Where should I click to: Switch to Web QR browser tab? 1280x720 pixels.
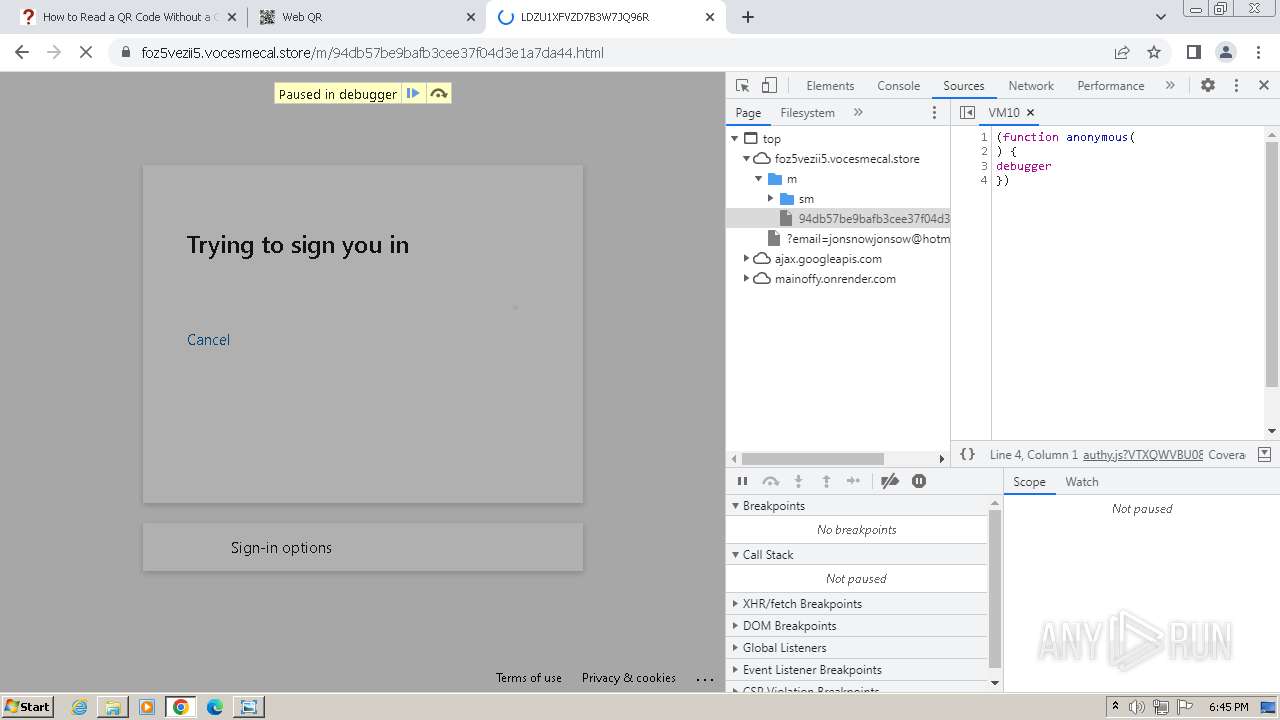click(366, 17)
